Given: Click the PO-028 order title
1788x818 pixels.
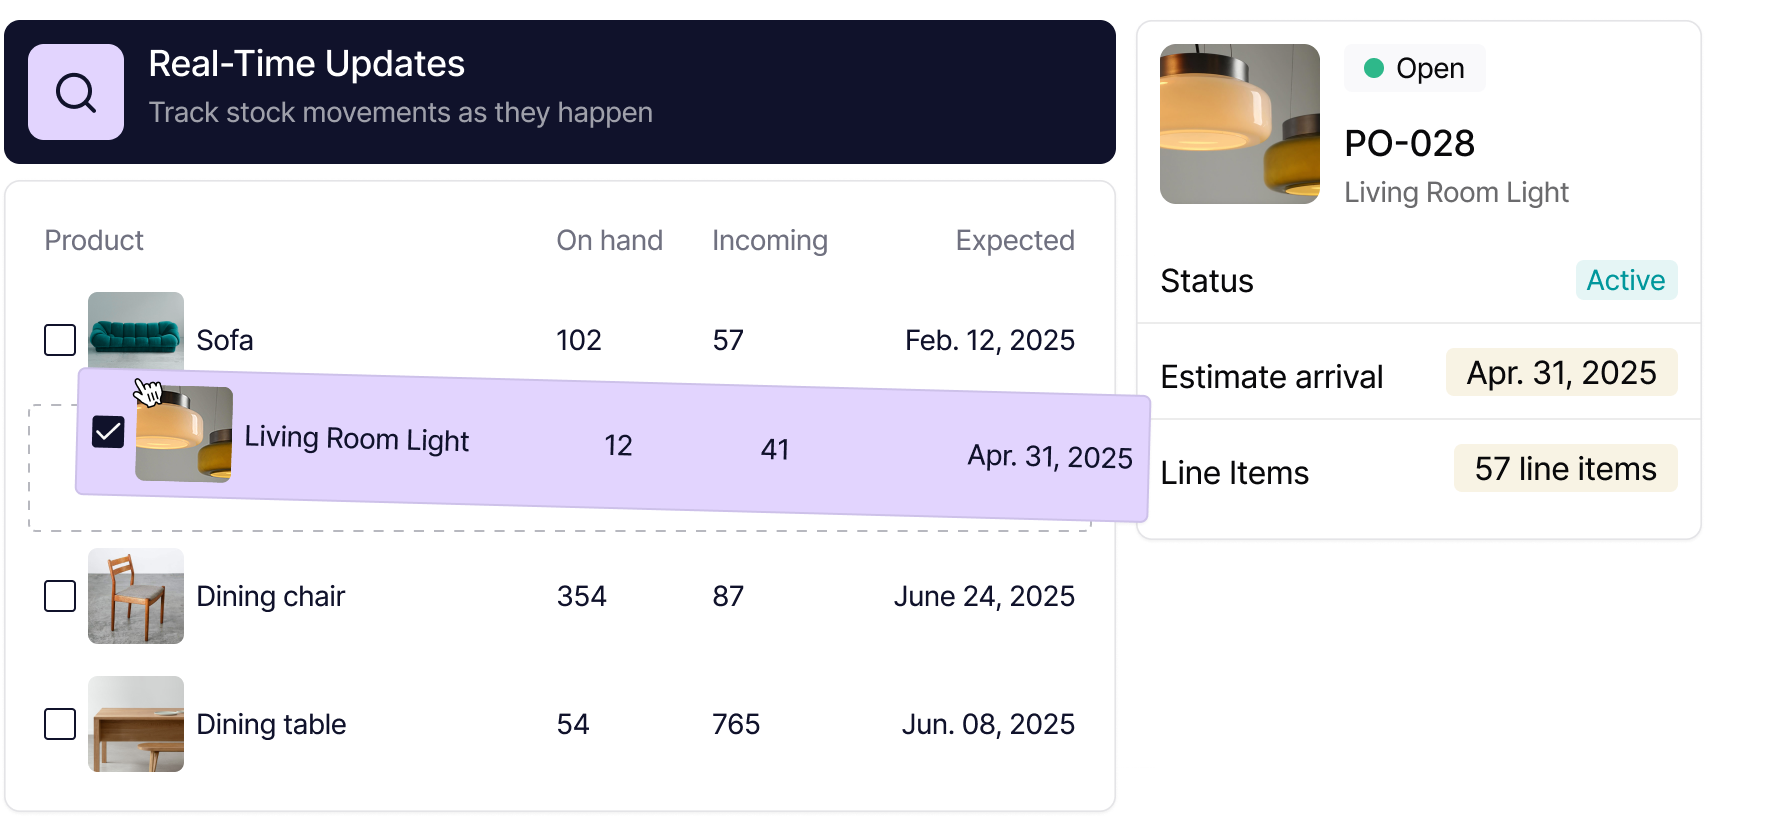Looking at the screenshot, I should pyautogui.click(x=1409, y=144).
